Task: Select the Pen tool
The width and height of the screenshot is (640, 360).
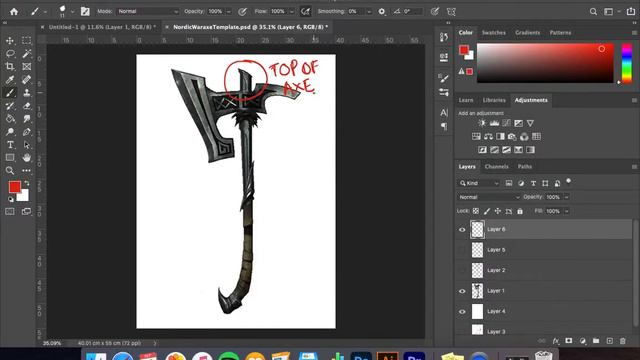Action: [27, 132]
